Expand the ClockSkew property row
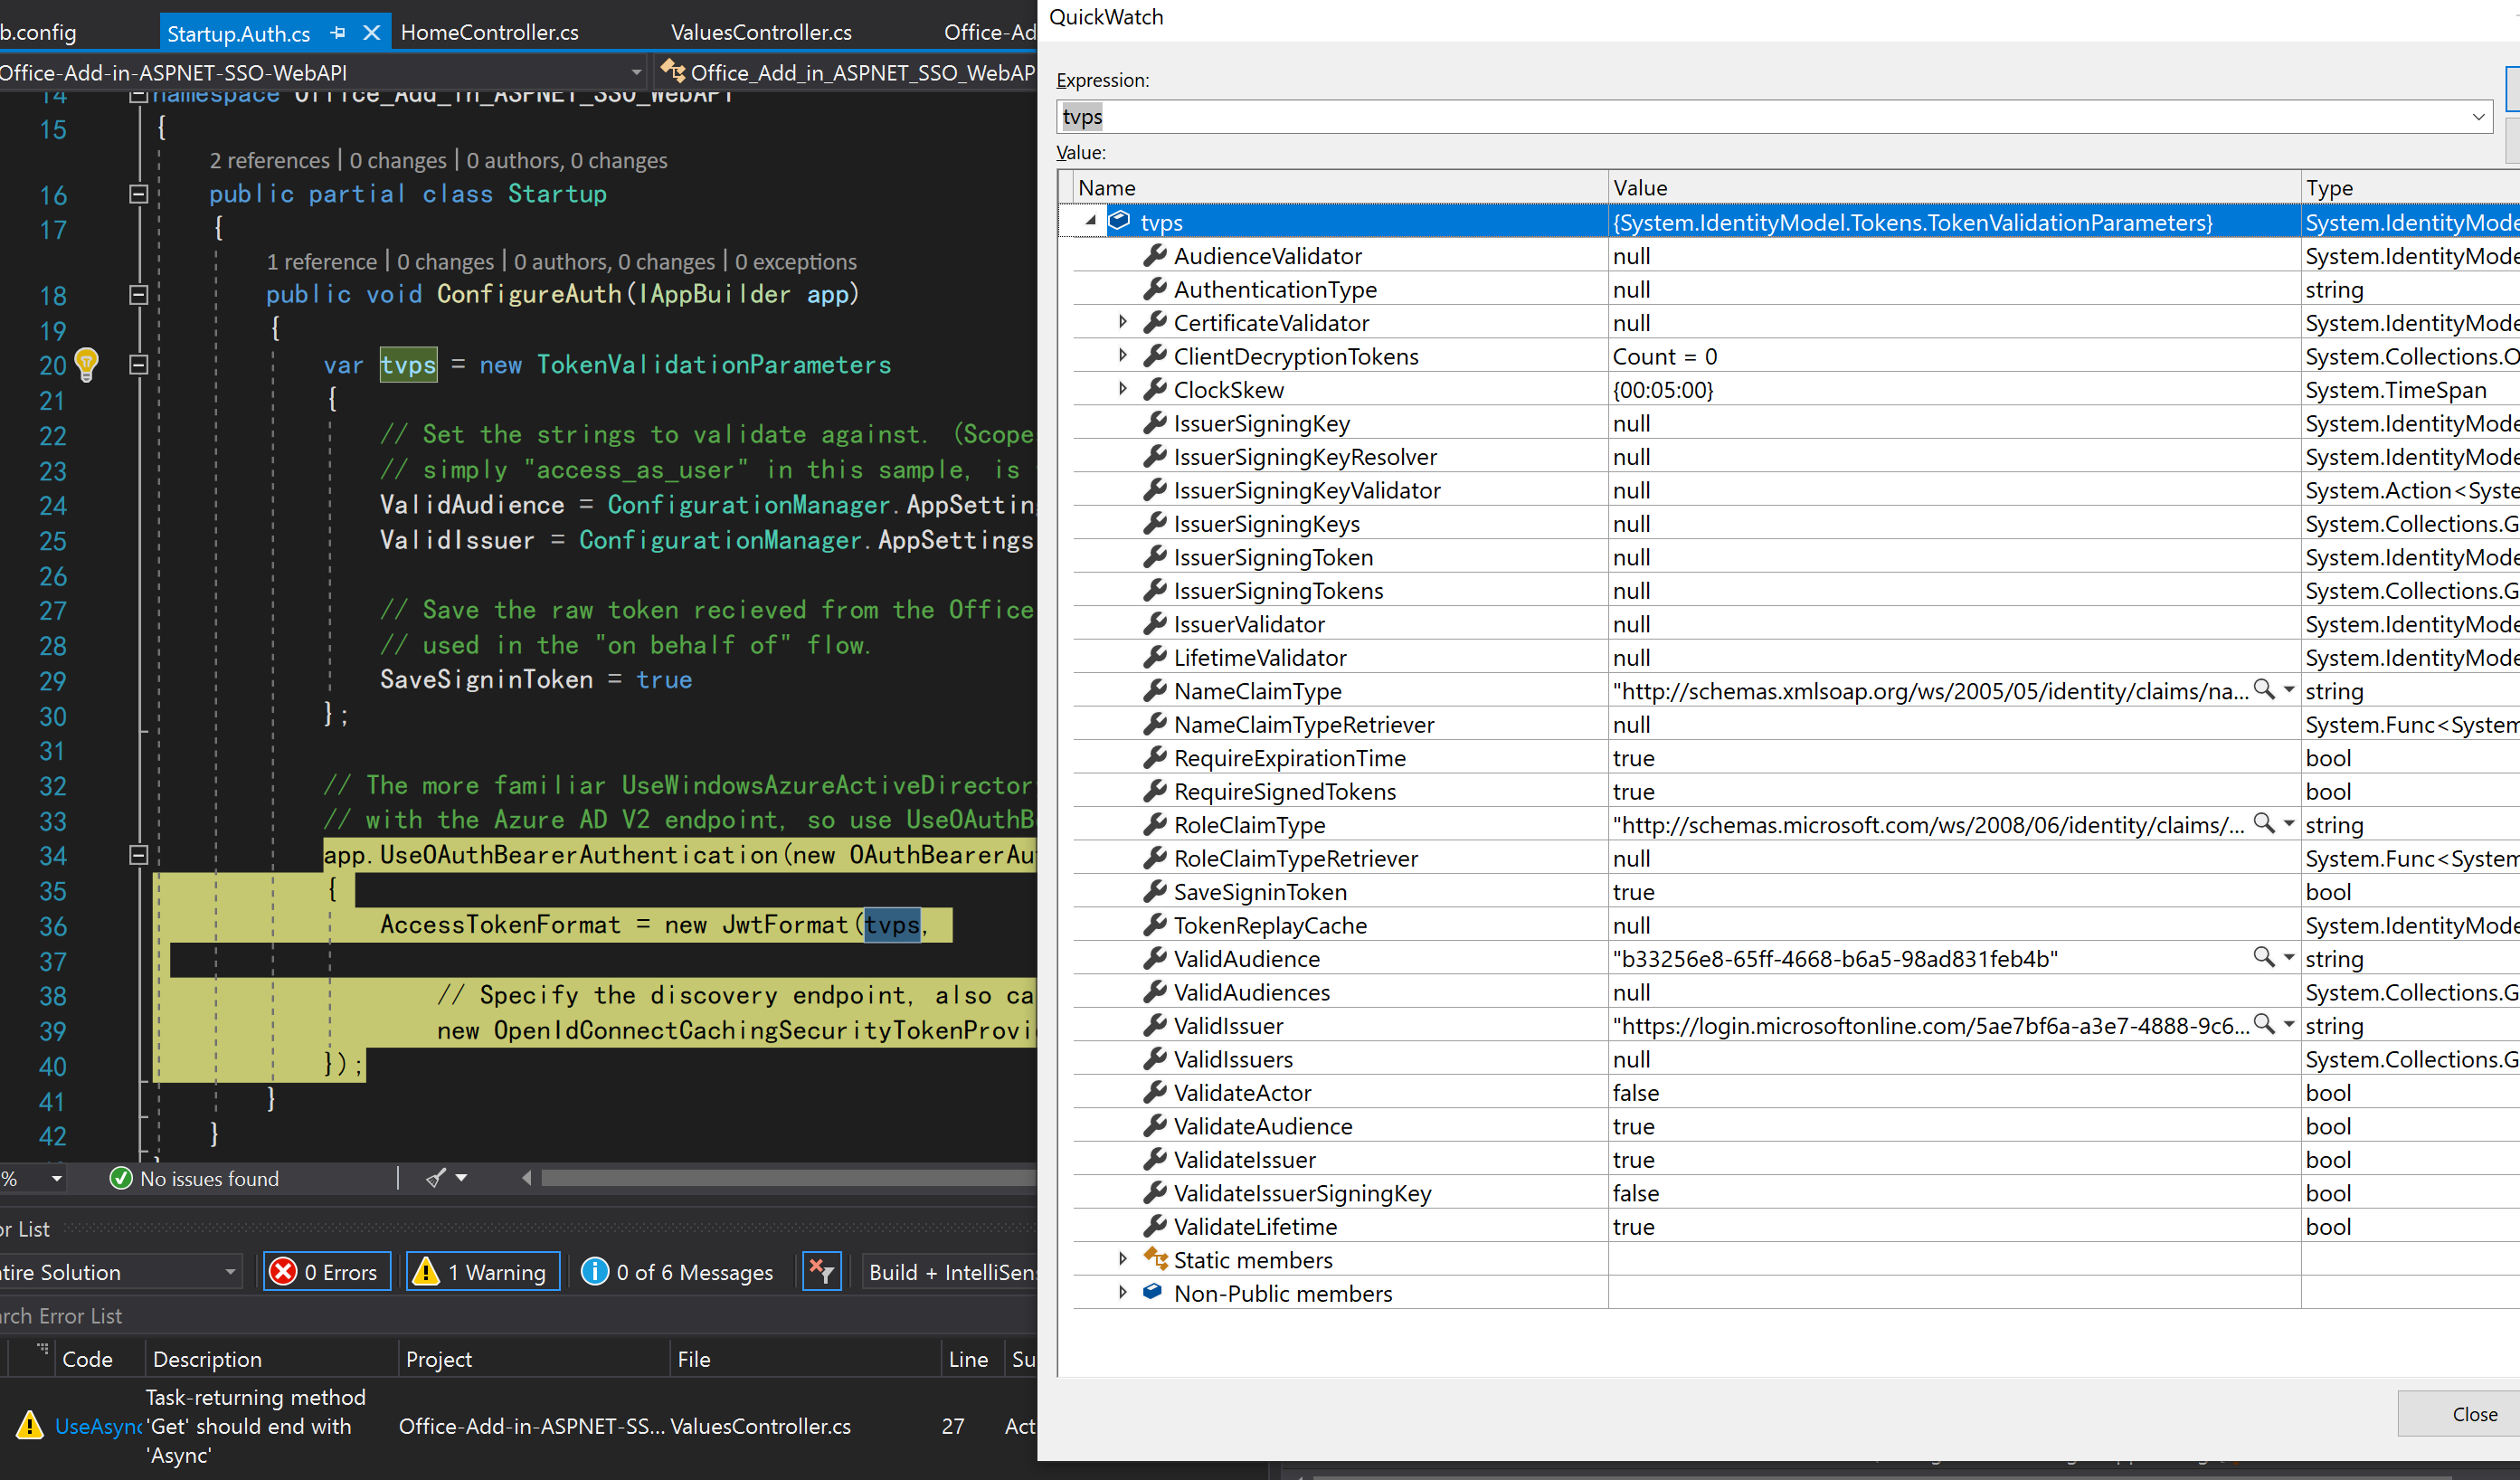2520x1480 pixels. [x=1122, y=389]
